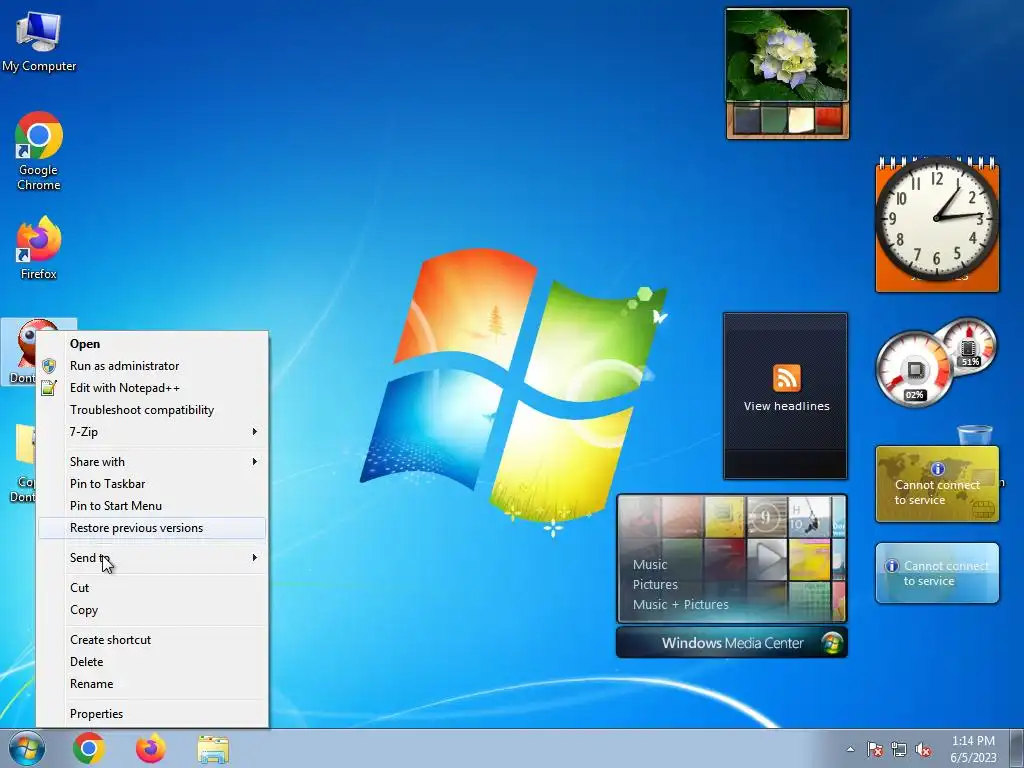This screenshot has height=768, width=1024.
Task: Click the Windows Start orb
Action: [27, 748]
